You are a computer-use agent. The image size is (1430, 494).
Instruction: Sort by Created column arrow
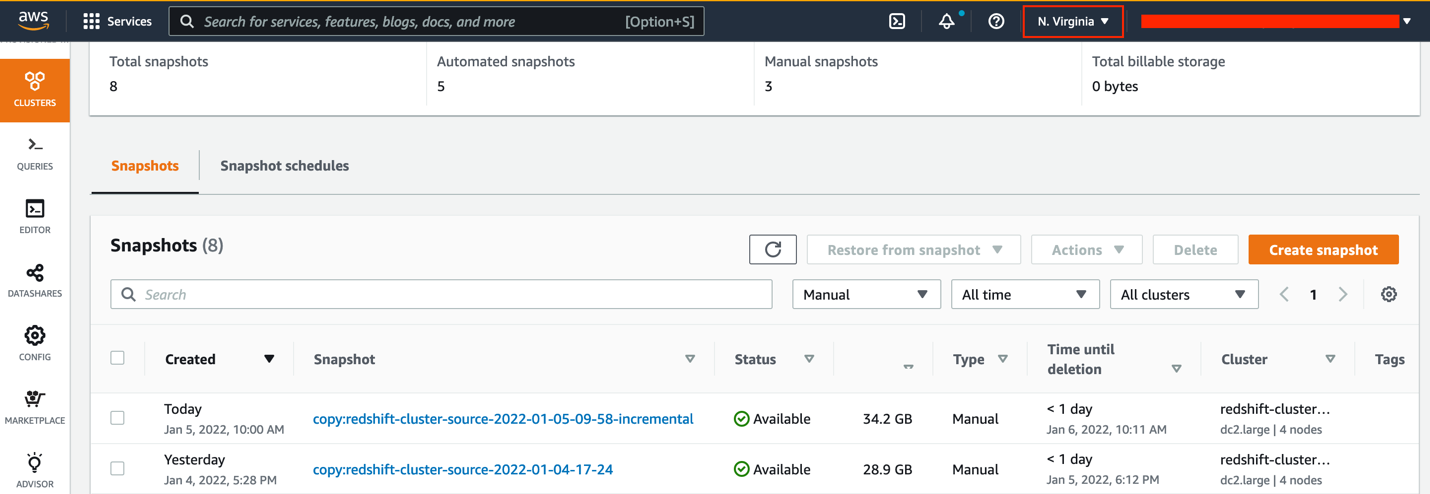[269, 359]
